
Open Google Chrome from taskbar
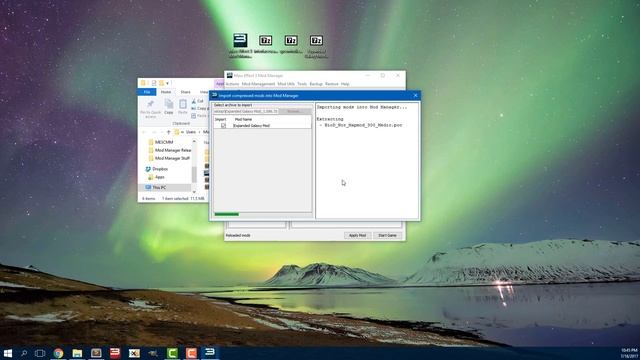58,353
